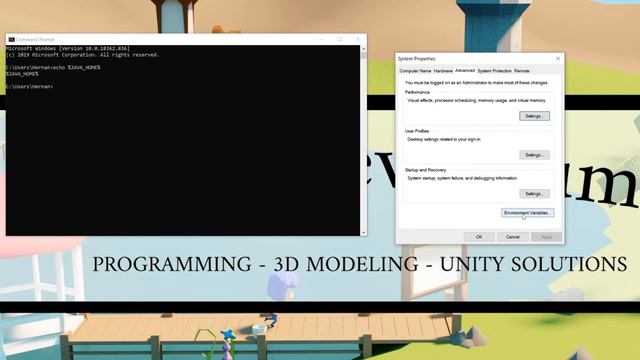This screenshot has width=640, height=360.
Task: Minimize the Command Prompt window
Action: (321, 39)
